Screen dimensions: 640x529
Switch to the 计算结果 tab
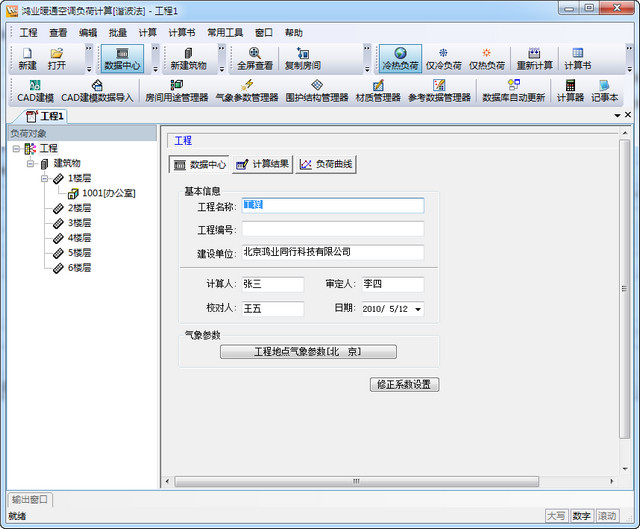coord(262,164)
